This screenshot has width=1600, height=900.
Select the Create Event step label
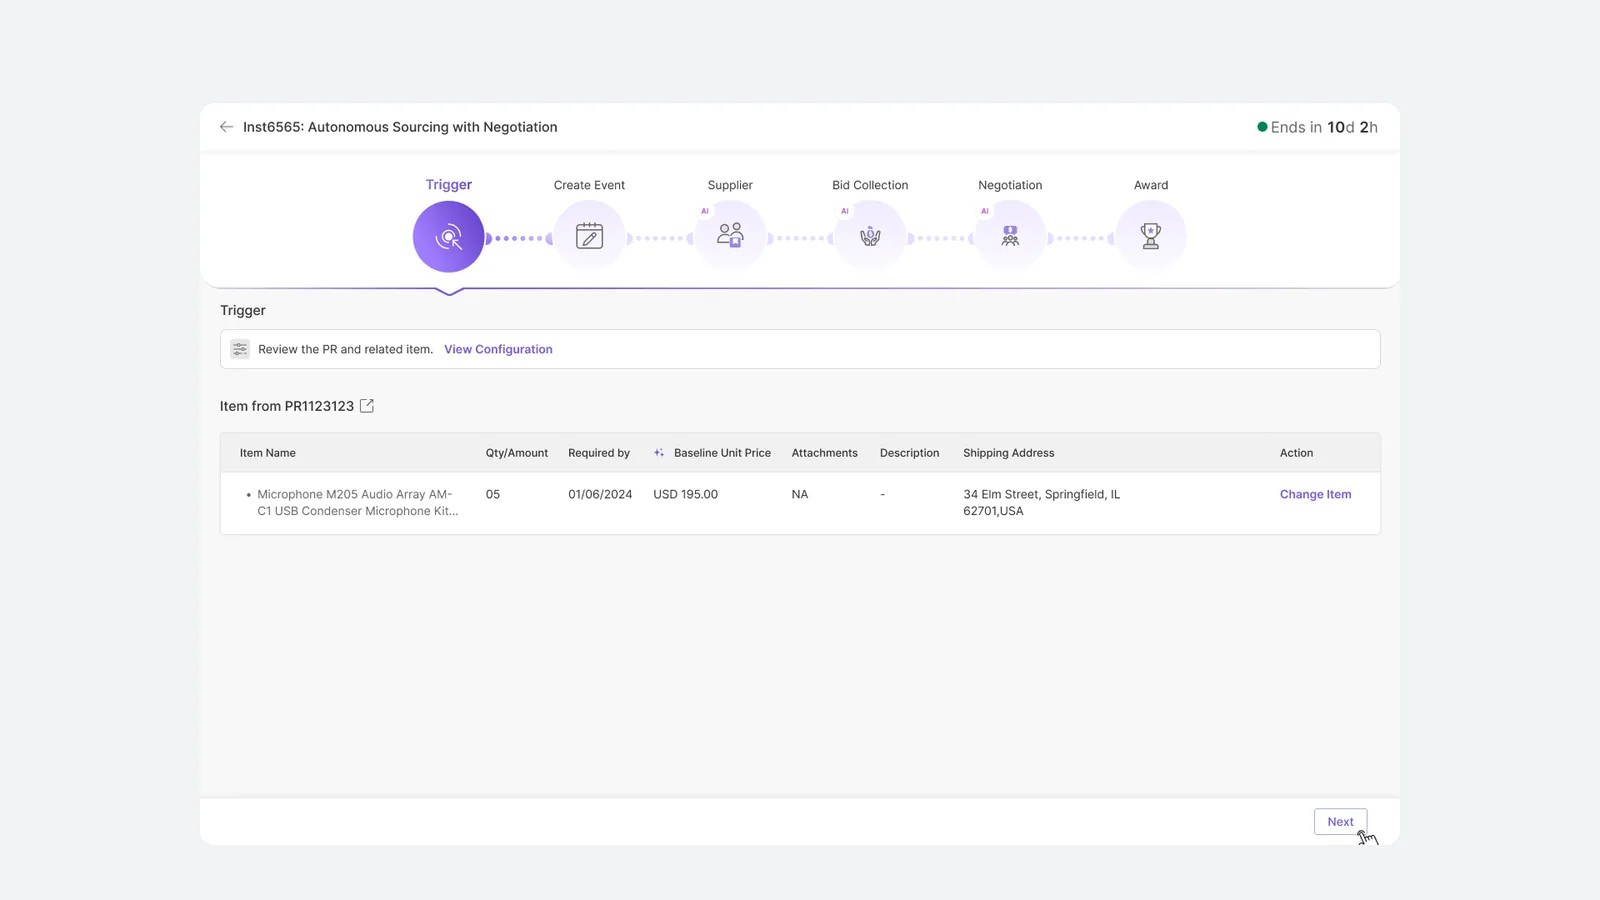click(x=589, y=185)
